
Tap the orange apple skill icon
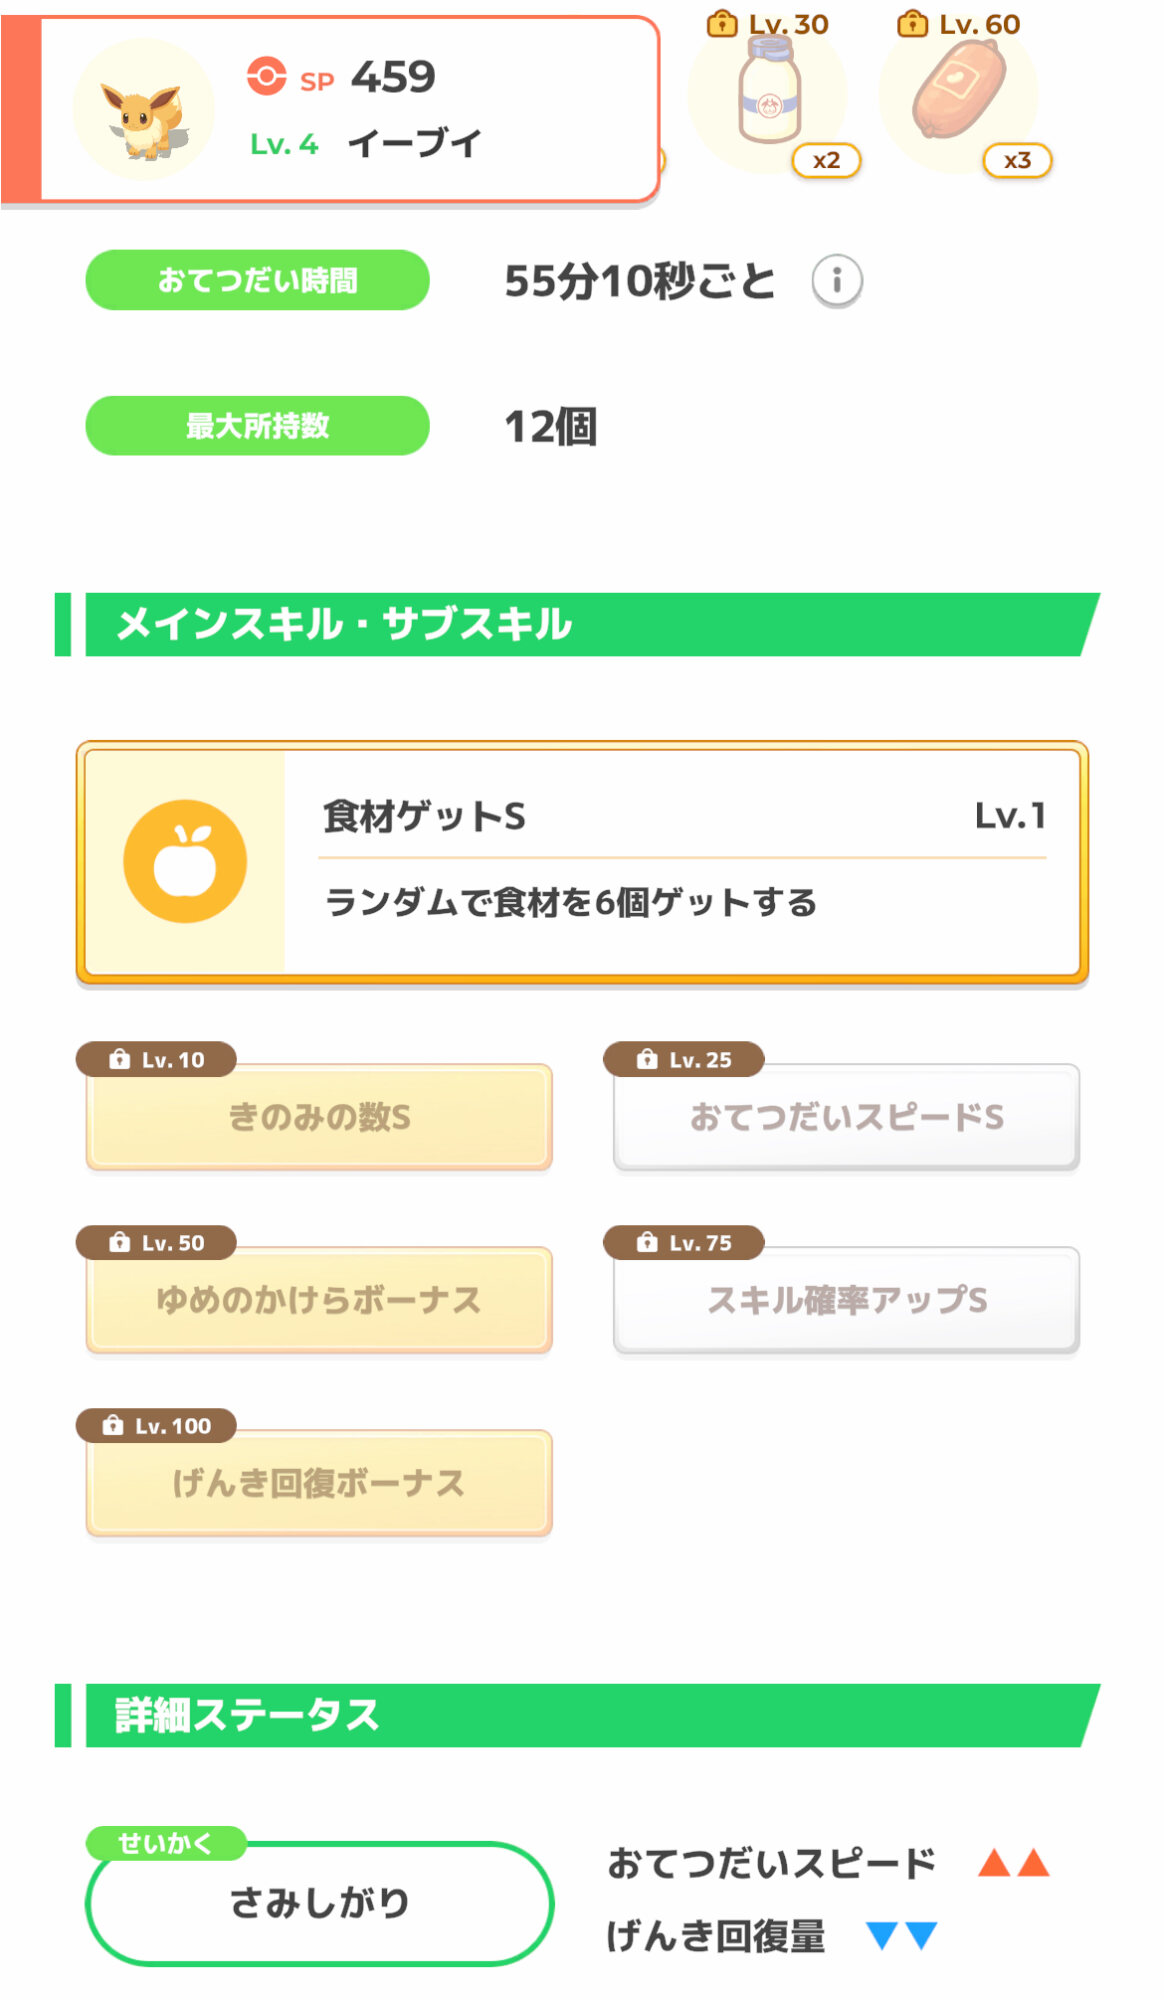pos(185,861)
